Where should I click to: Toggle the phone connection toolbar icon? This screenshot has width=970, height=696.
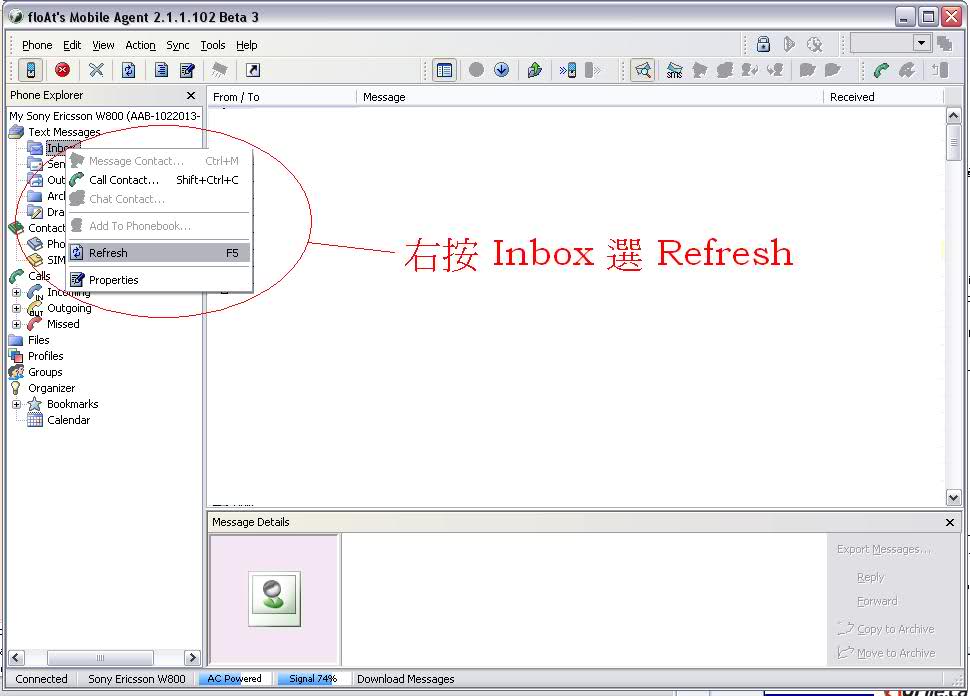pyautogui.click(x=30, y=70)
